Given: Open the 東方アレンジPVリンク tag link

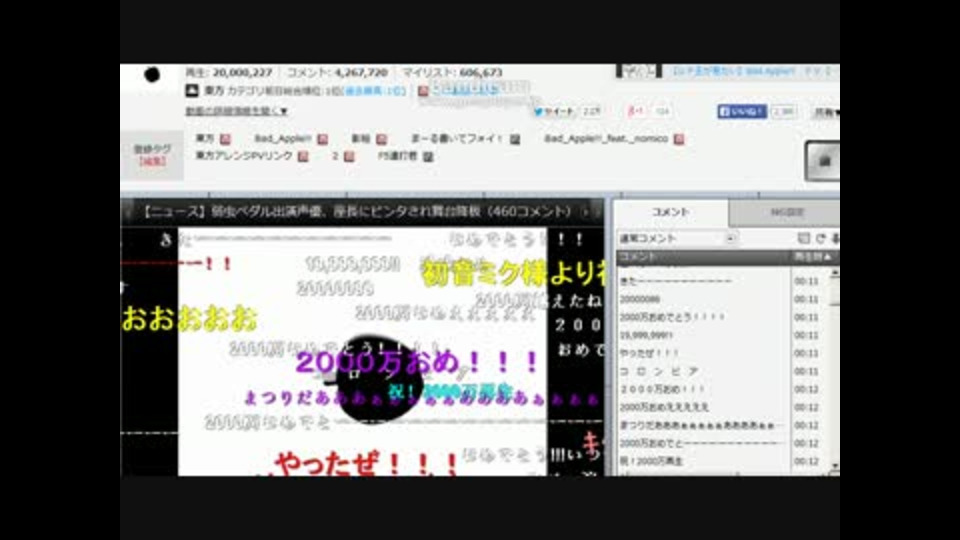Looking at the screenshot, I should [x=244, y=156].
